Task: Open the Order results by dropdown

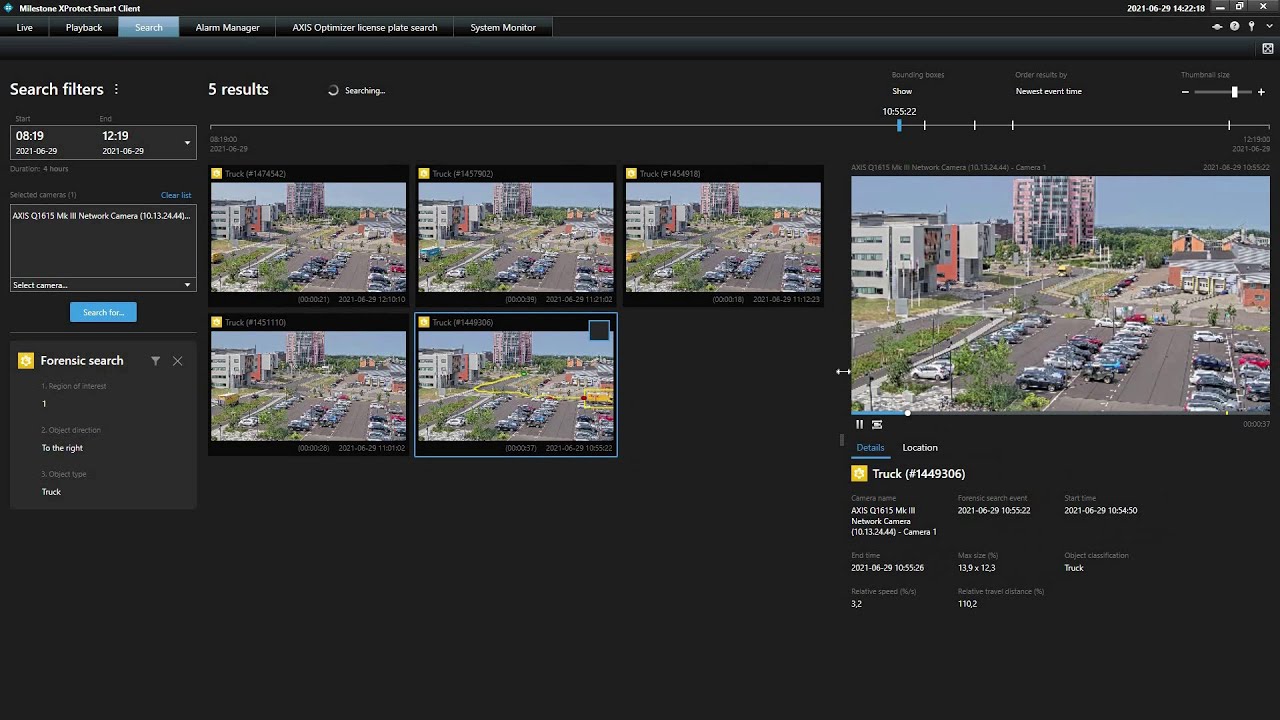Action: (1048, 91)
